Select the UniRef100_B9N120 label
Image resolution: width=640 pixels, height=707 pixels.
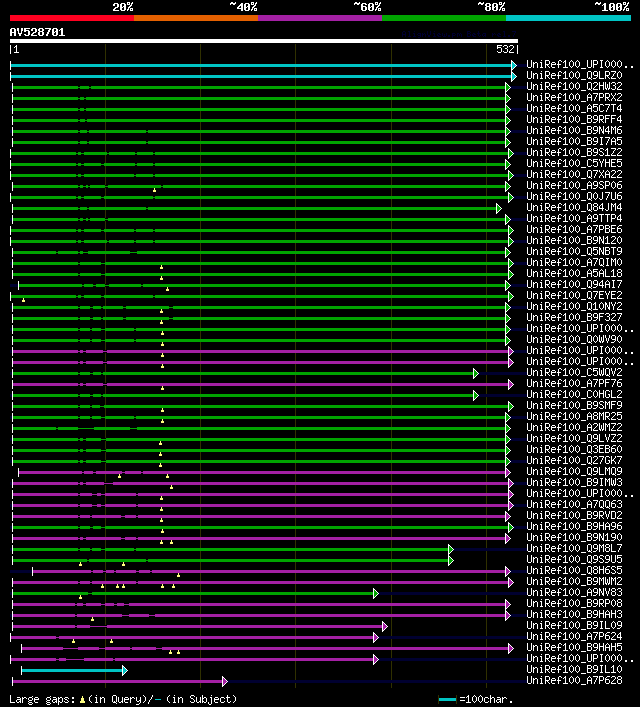(574, 240)
